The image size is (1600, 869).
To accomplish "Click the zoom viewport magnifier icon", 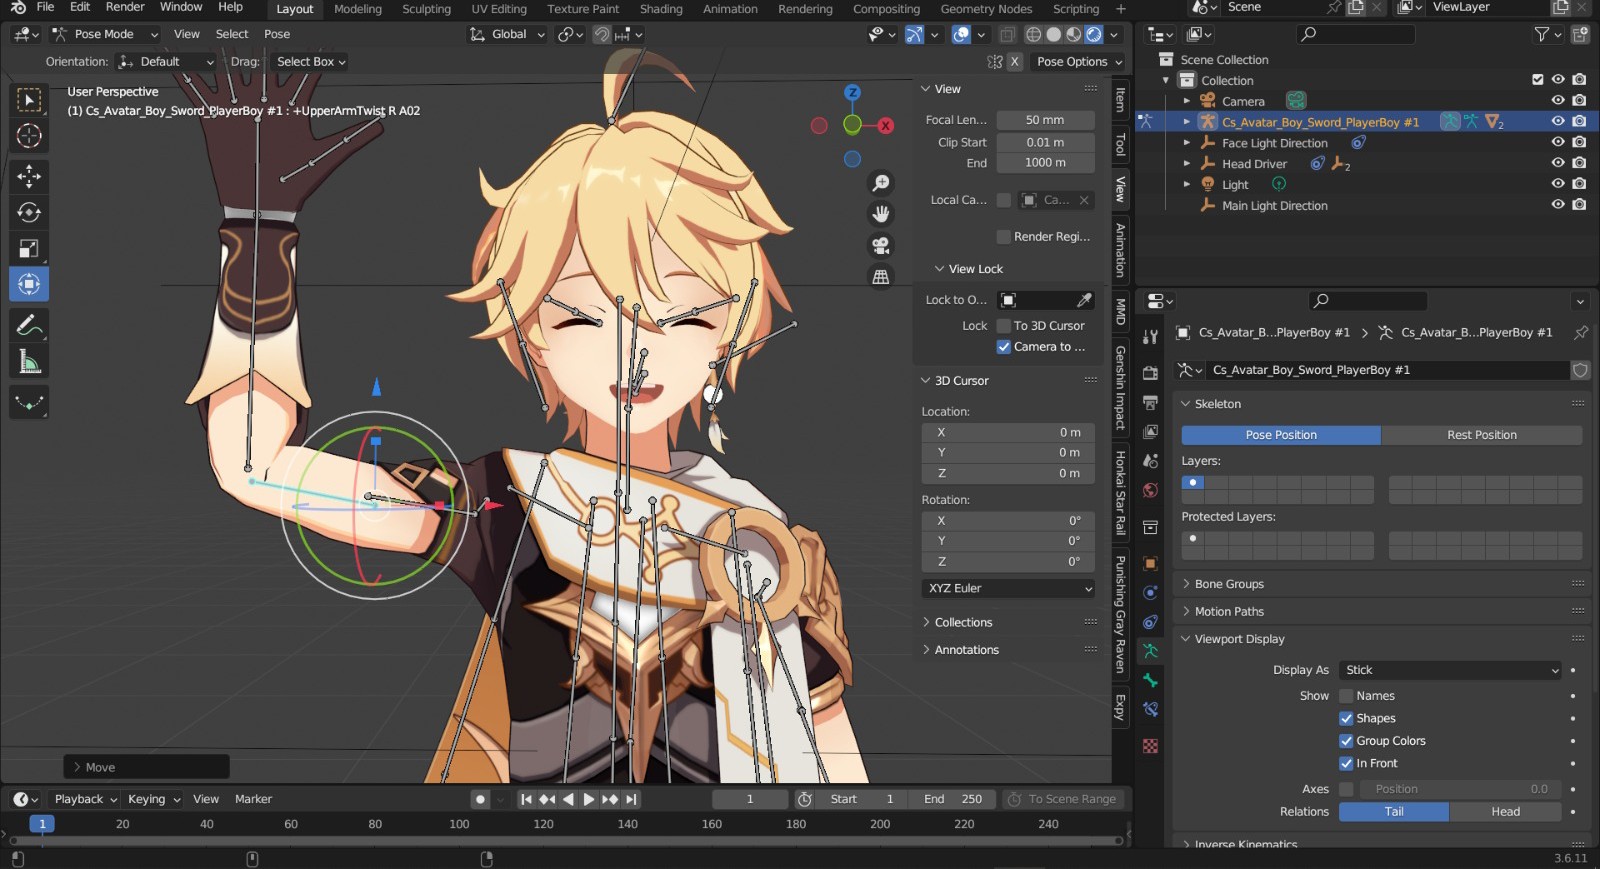I will (881, 183).
